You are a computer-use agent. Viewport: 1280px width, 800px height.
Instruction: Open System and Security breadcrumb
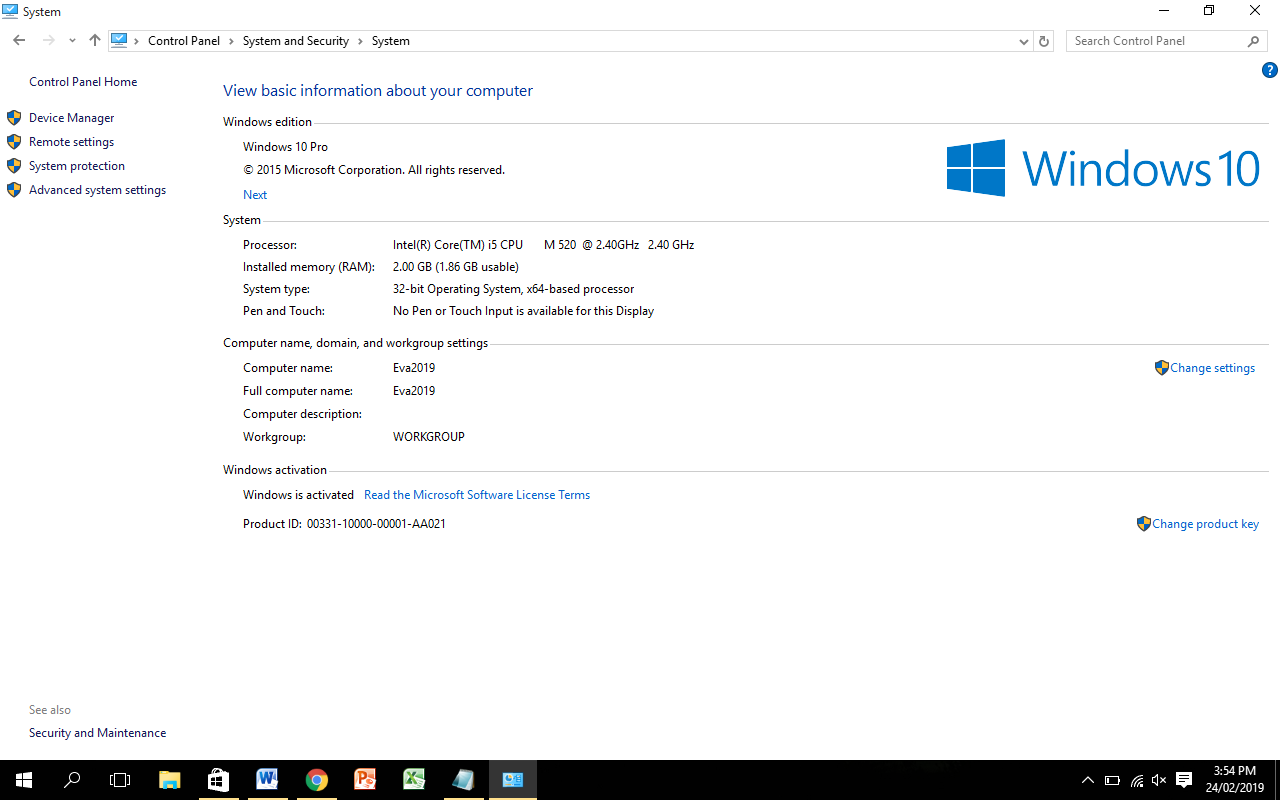click(x=296, y=41)
